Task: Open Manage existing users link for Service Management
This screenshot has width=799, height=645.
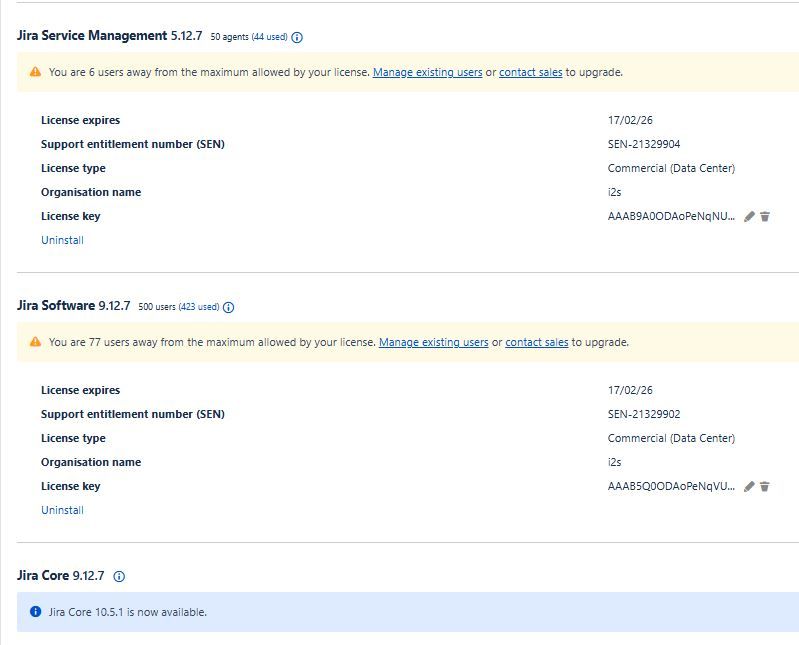Action: (x=428, y=72)
